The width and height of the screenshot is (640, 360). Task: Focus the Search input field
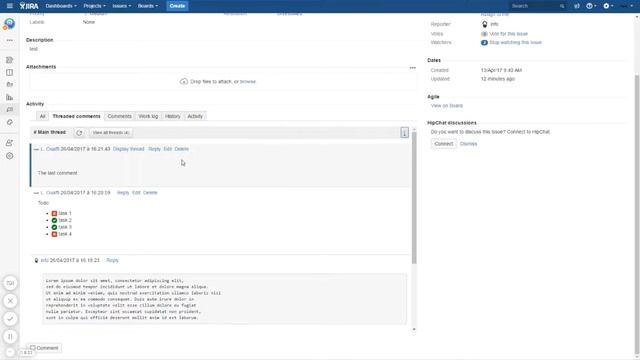coord(535,6)
